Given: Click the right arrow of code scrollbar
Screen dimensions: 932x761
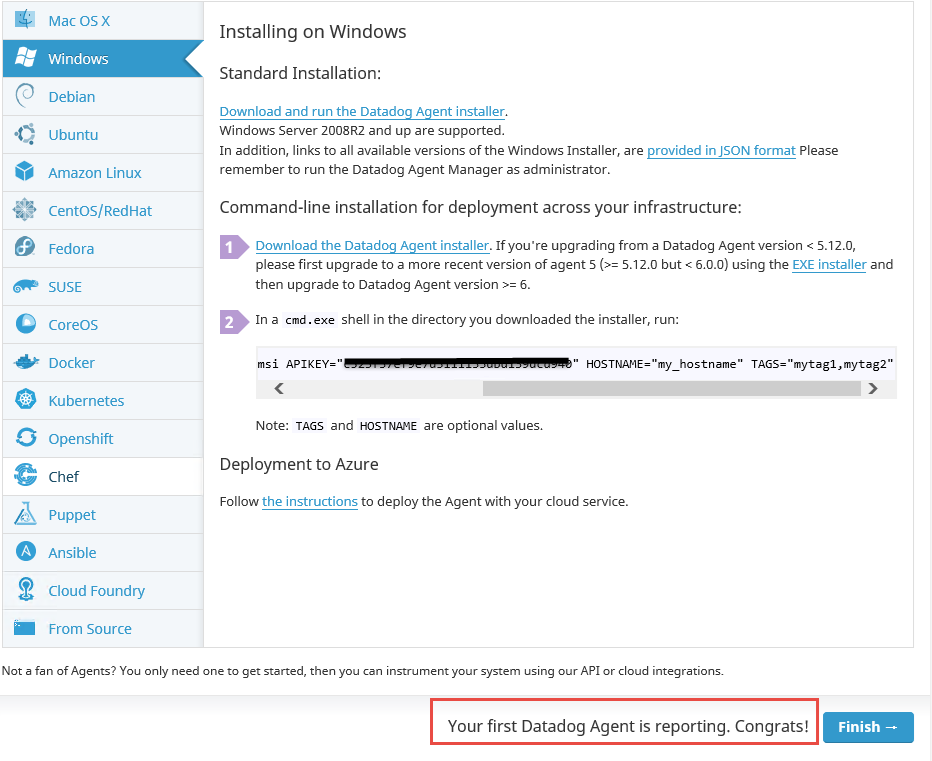Looking at the screenshot, I should click(x=873, y=389).
